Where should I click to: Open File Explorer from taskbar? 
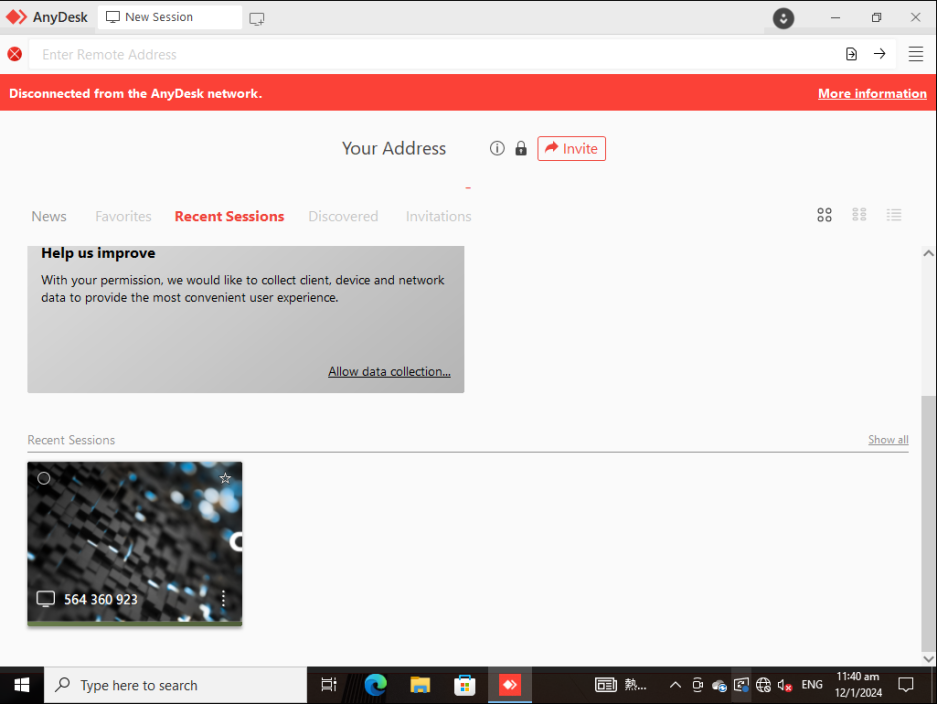(420, 685)
